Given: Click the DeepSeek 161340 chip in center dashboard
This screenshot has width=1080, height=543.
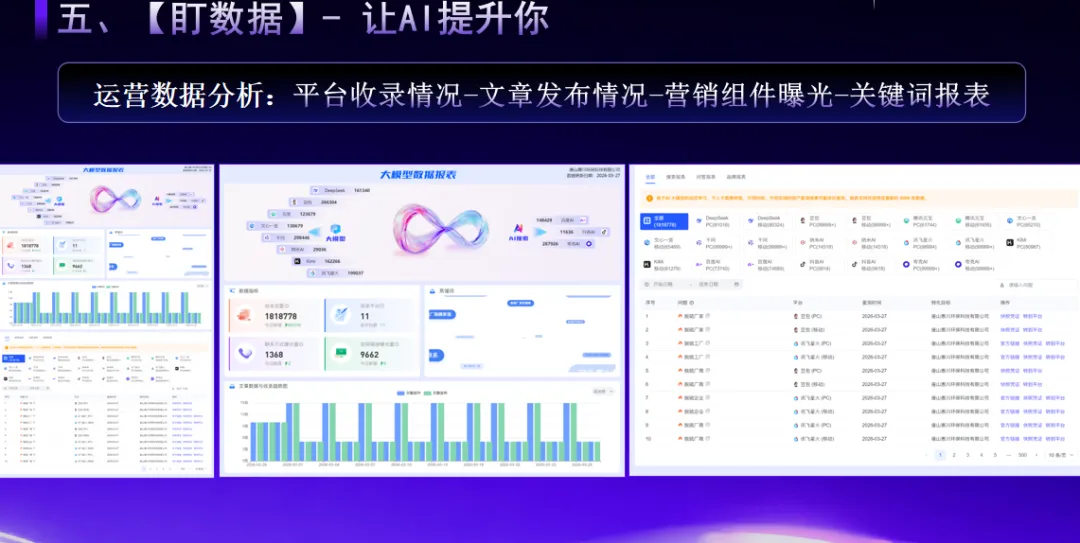Looking at the screenshot, I should (x=341, y=190).
